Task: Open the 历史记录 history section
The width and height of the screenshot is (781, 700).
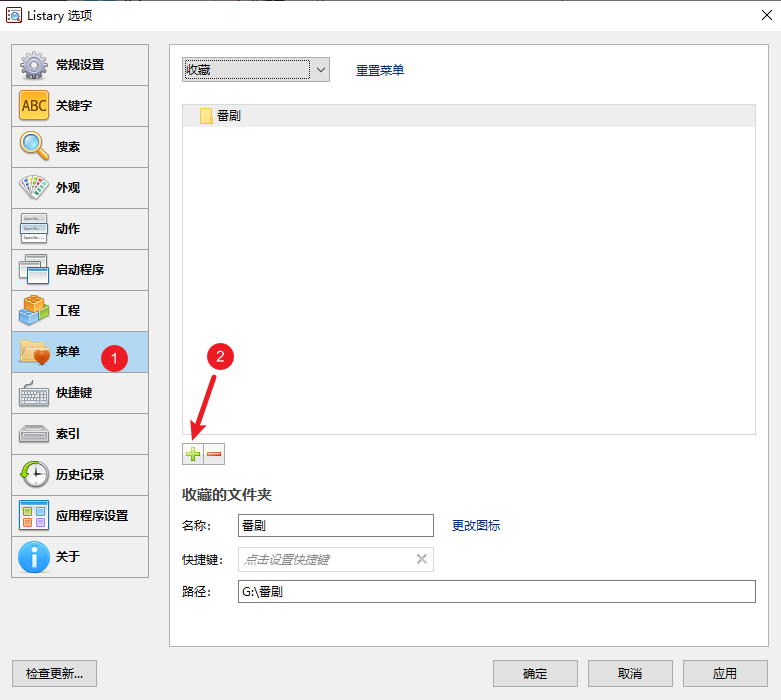Action: pos(80,475)
